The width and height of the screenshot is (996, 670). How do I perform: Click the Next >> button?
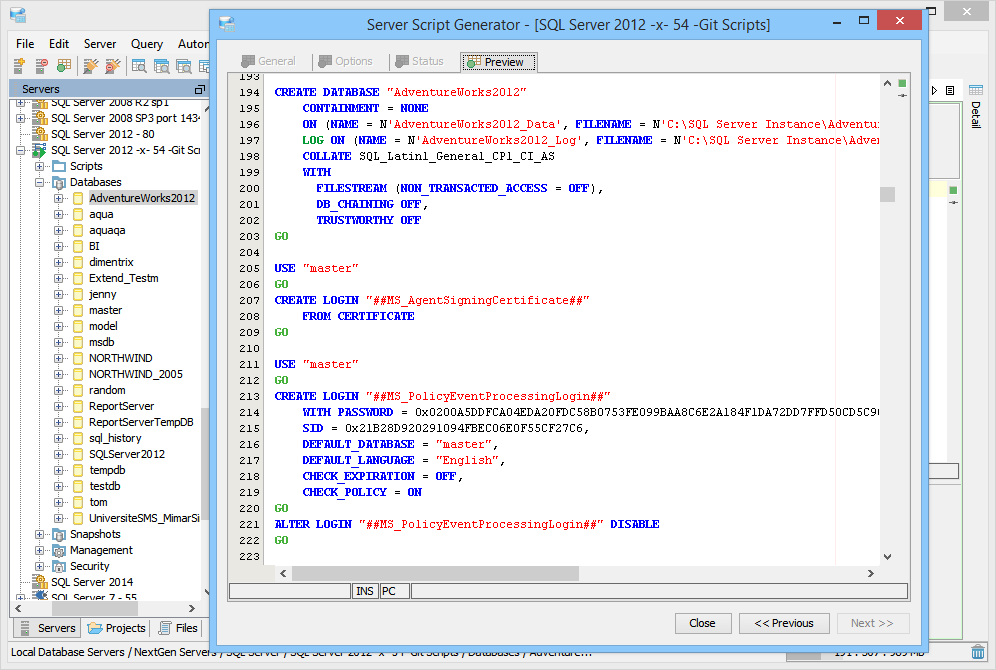tap(873, 623)
